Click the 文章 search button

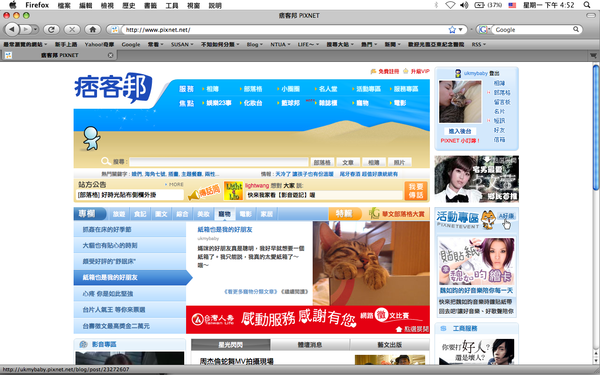pyautogui.click(x=348, y=162)
